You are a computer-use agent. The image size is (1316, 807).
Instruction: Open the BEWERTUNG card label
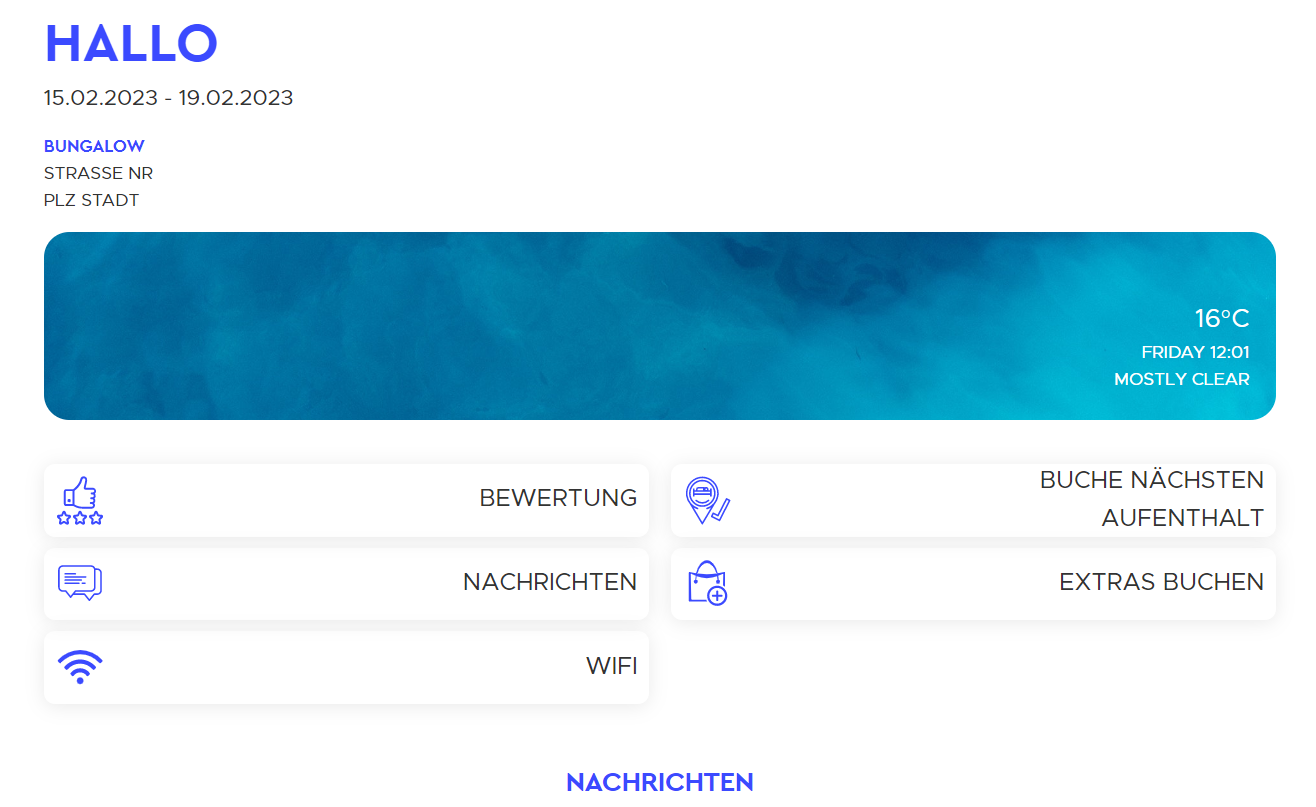click(x=558, y=498)
